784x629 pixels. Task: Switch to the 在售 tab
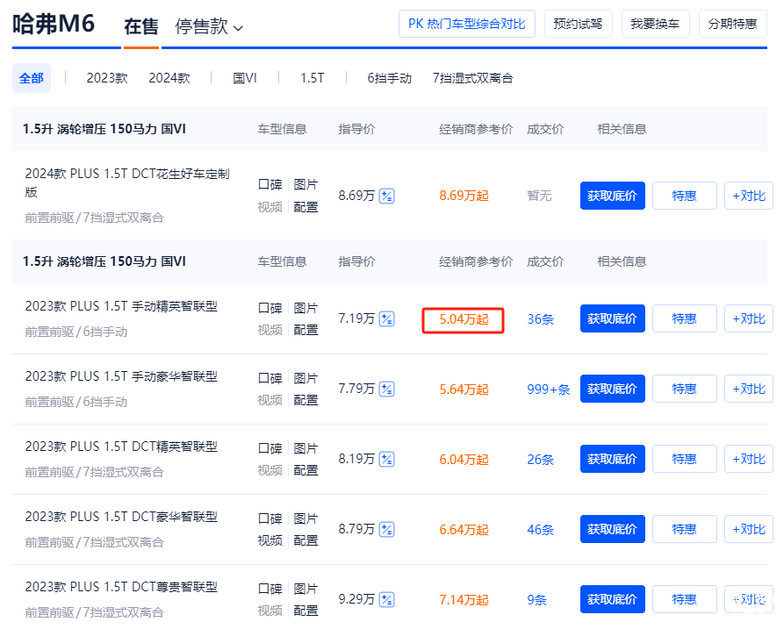coord(140,27)
